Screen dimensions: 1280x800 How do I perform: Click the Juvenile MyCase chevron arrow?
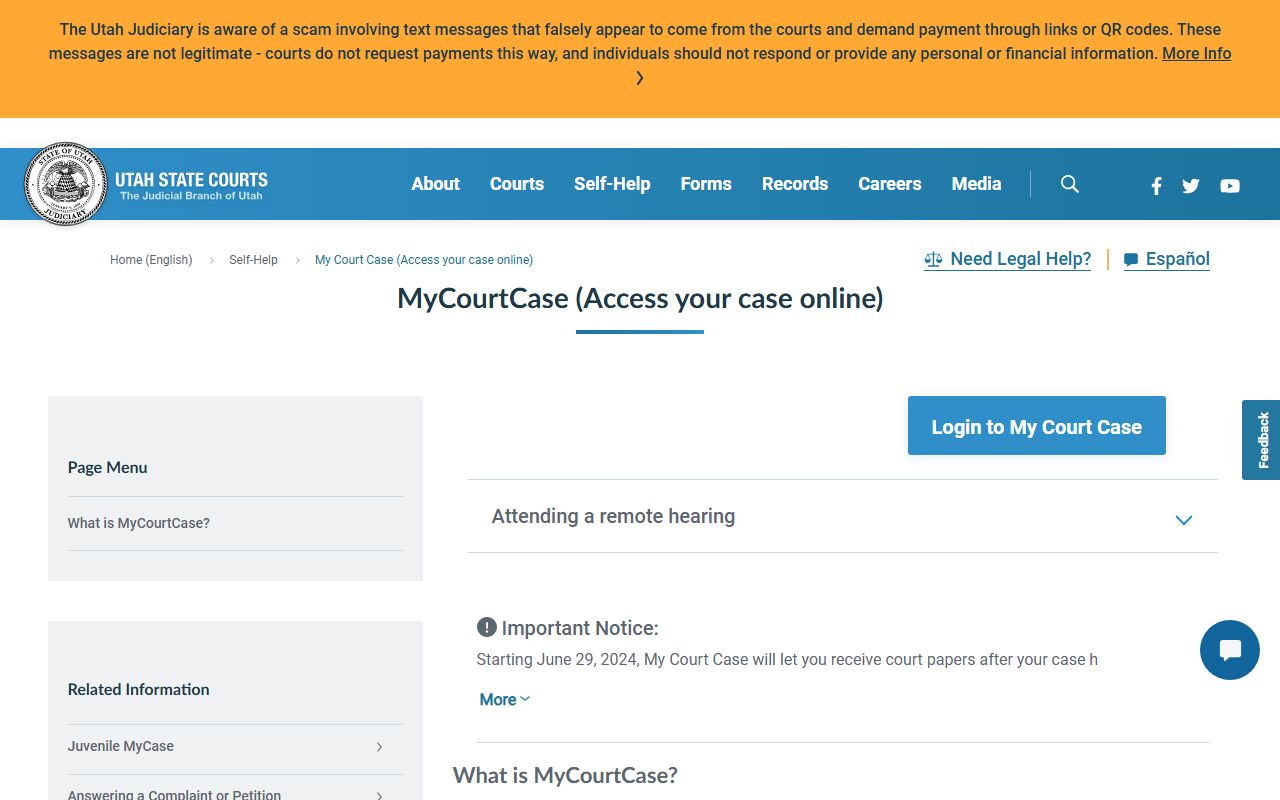(x=379, y=747)
